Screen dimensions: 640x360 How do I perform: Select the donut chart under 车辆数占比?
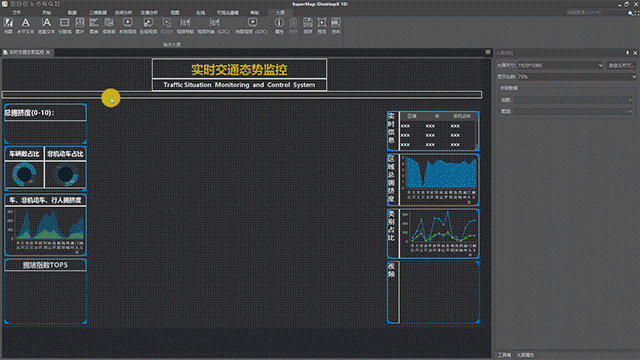coord(24,174)
